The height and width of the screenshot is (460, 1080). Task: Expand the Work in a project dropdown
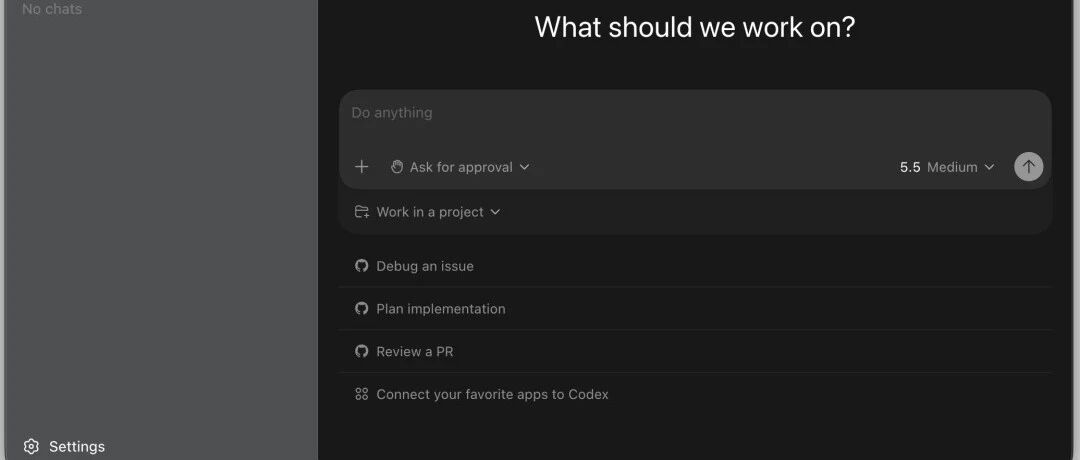(x=427, y=211)
